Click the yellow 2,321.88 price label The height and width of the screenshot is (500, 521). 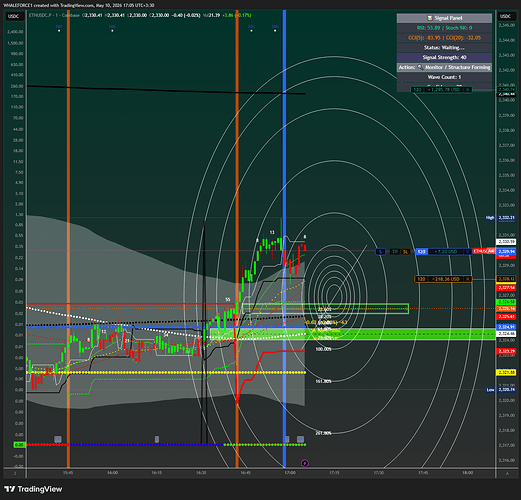[506, 372]
